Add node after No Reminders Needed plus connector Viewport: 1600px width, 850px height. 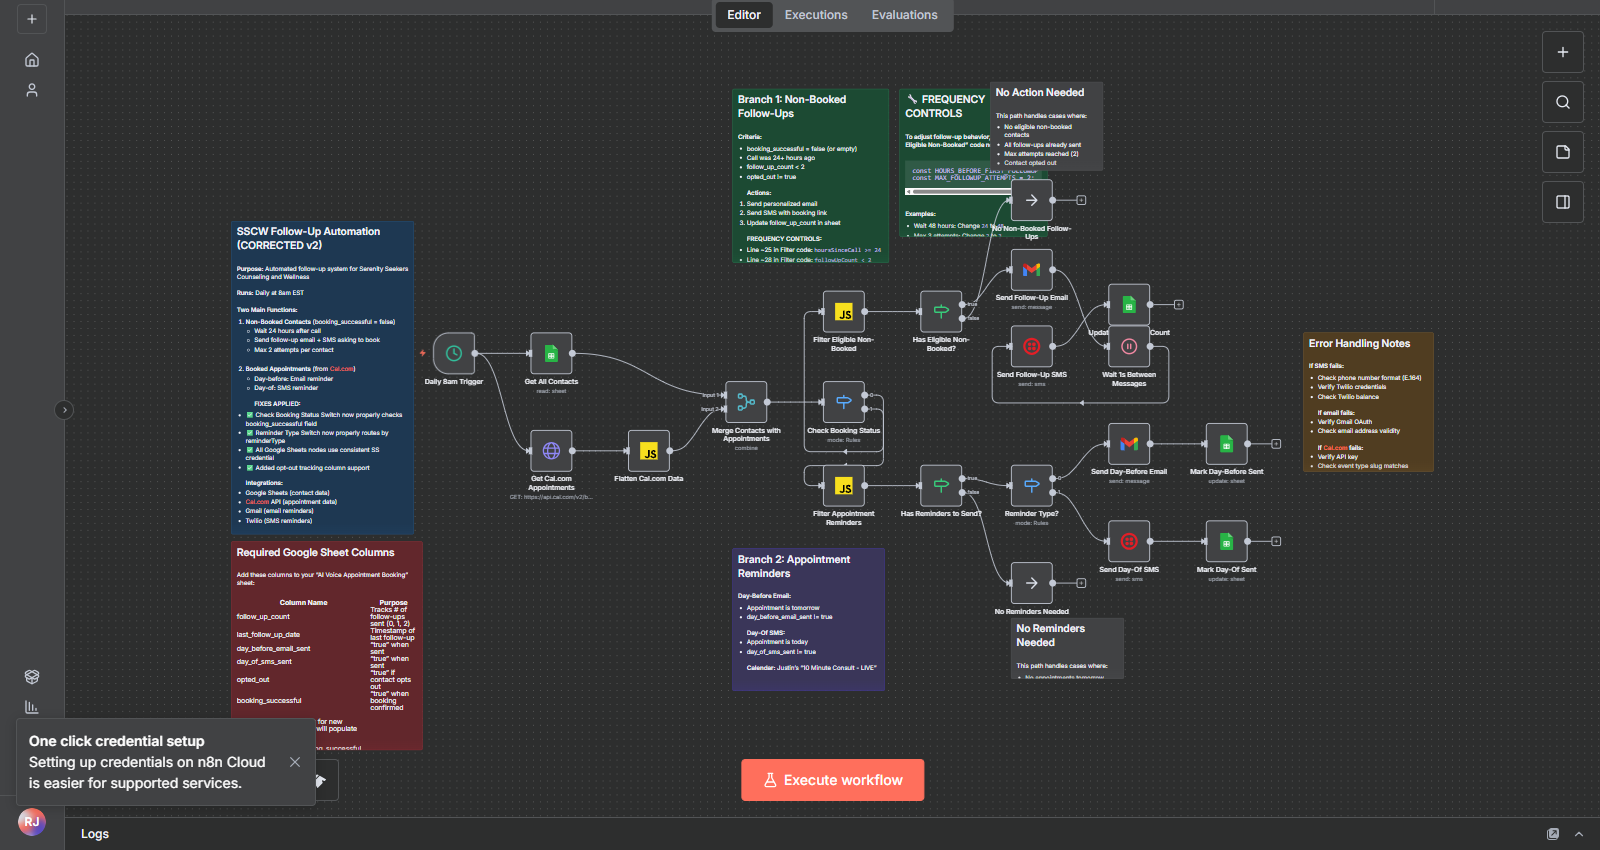coord(1081,583)
